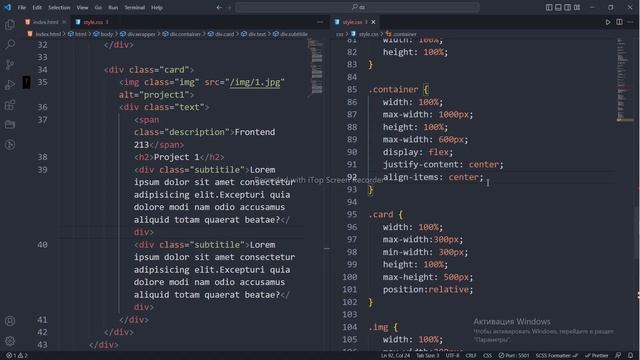Open the File menu

point(22,7)
